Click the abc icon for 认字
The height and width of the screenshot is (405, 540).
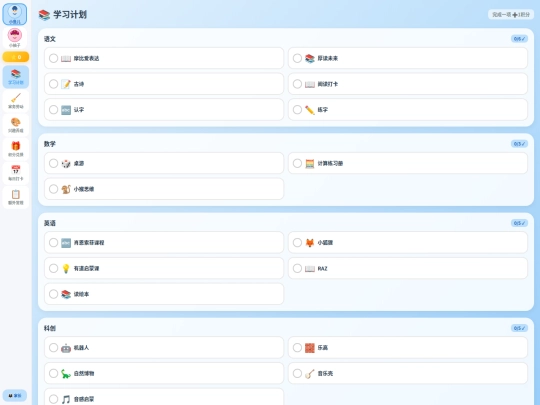point(66,110)
